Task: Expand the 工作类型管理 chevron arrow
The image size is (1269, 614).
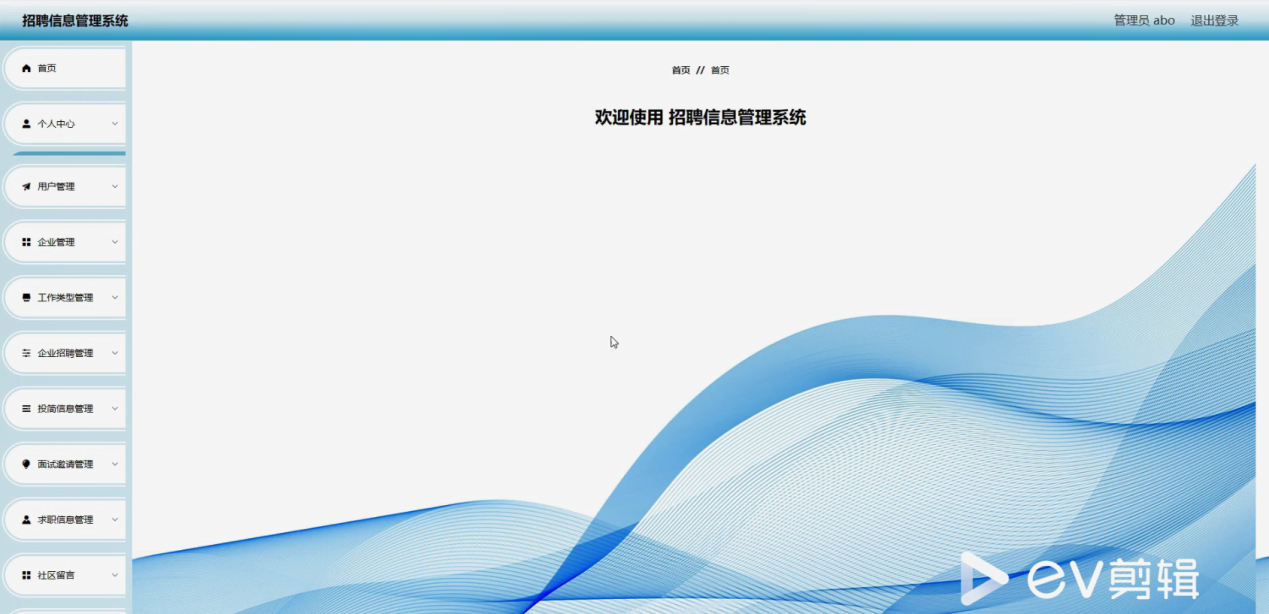Action: point(115,297)
